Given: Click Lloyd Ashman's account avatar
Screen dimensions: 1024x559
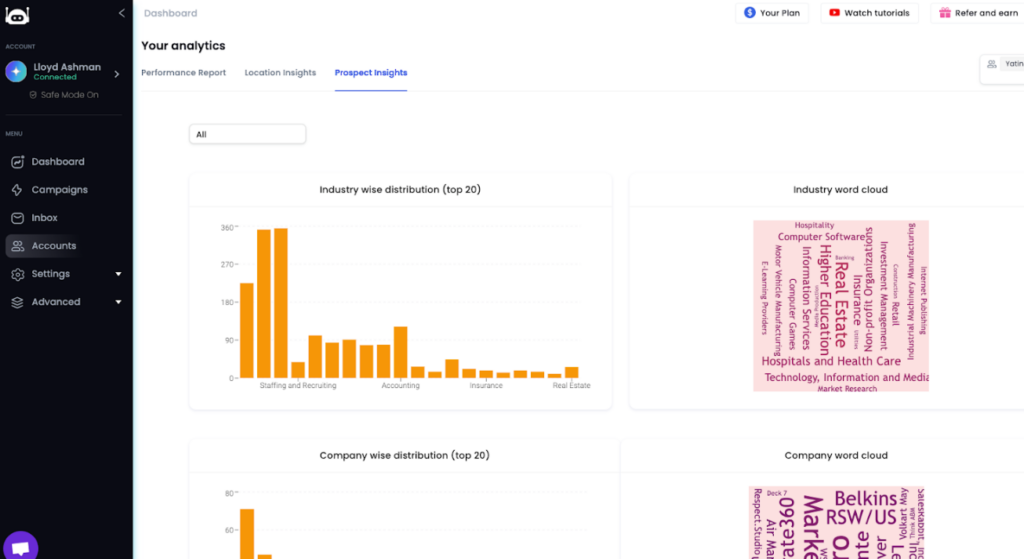Looking at the screenshot, I should (x=16, y=71).
